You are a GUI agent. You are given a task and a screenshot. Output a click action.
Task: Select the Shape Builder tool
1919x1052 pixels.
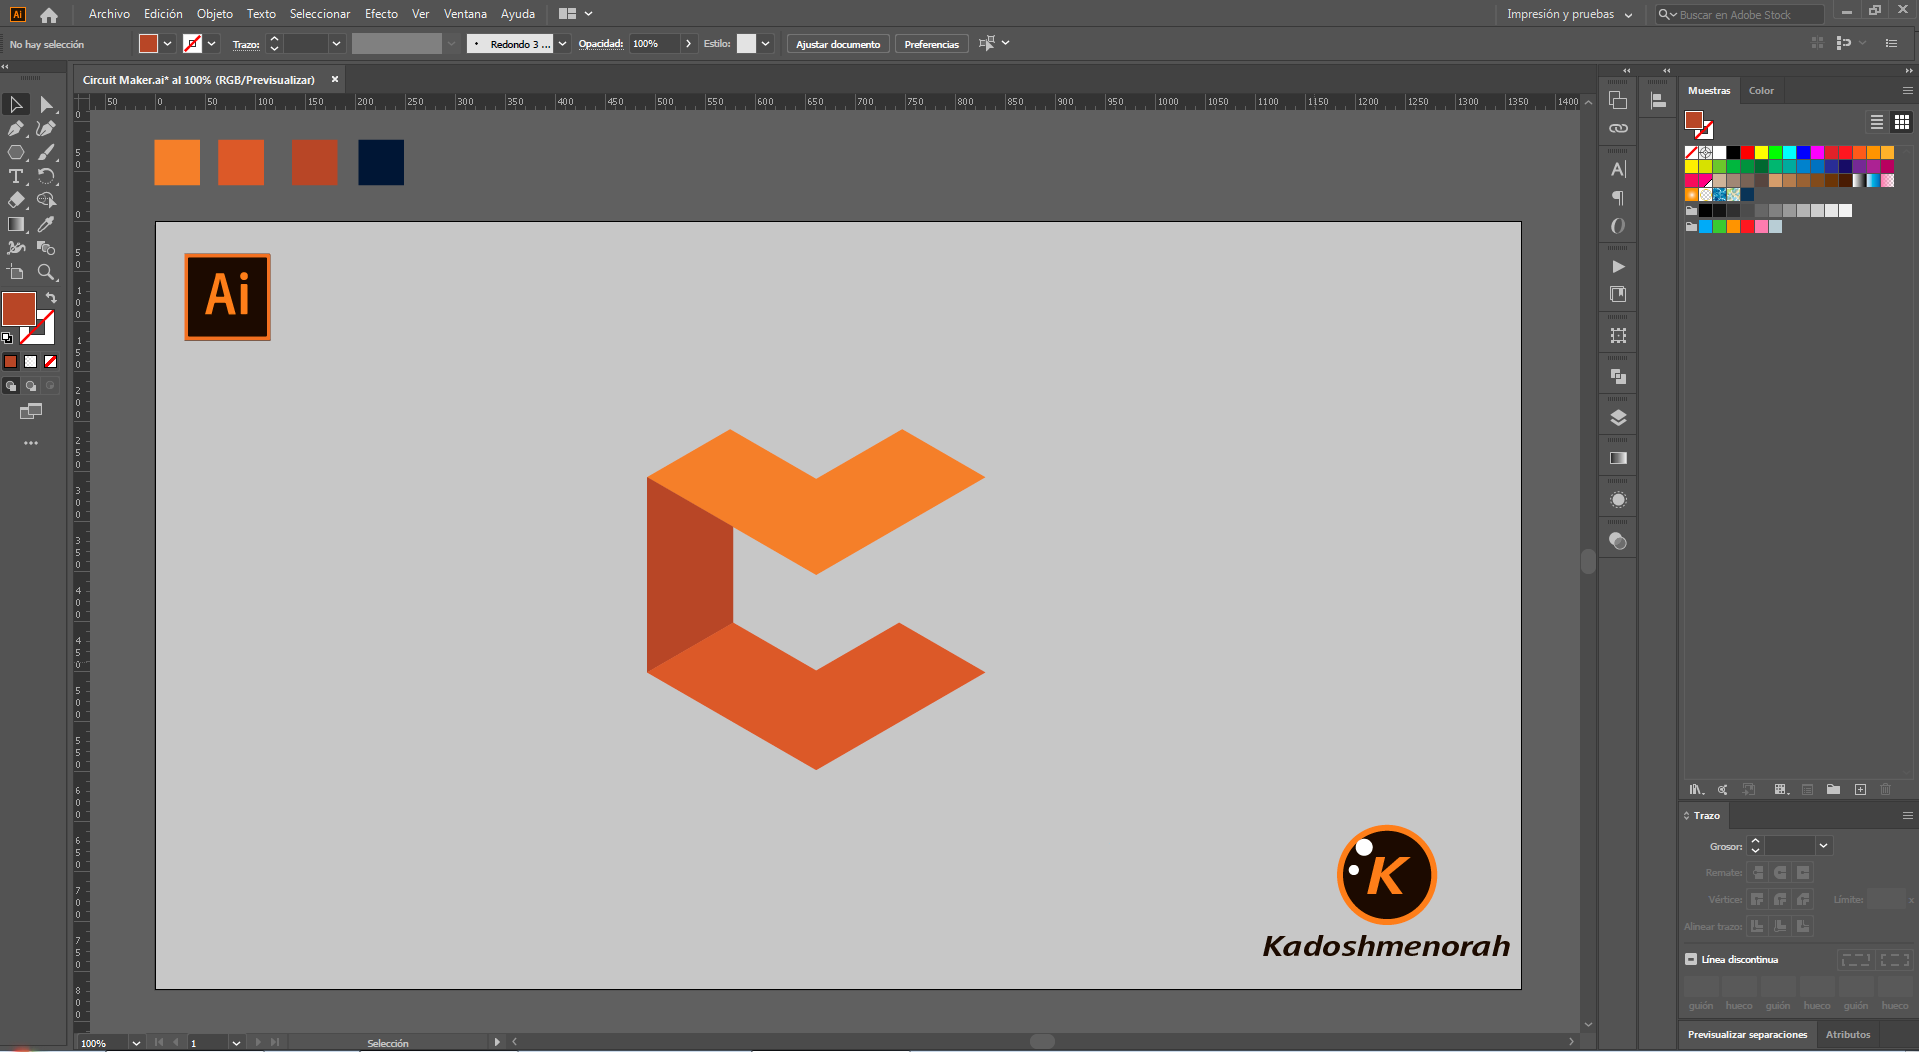(x=46, y=200)
